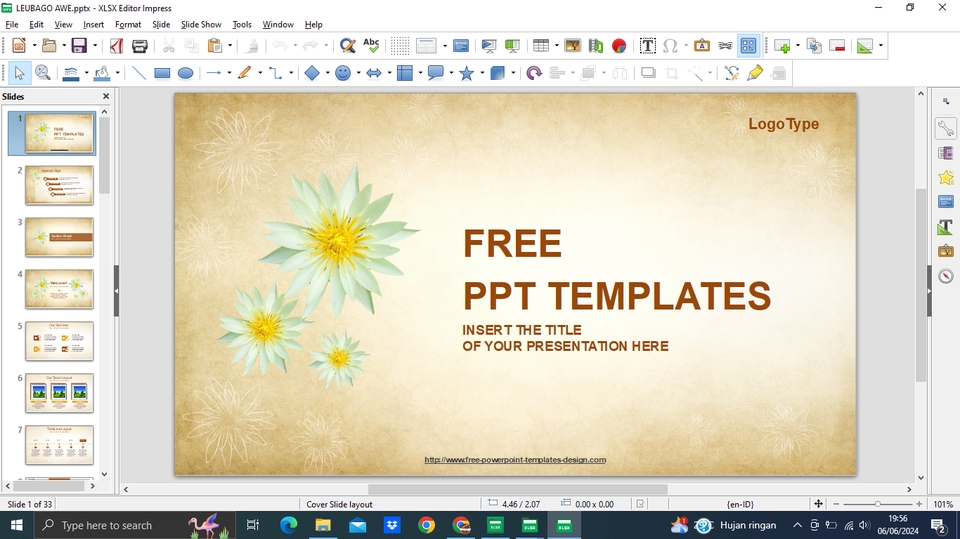960x539 pixels.
Task: Start slide show from current slide
Action: point(512,46)
